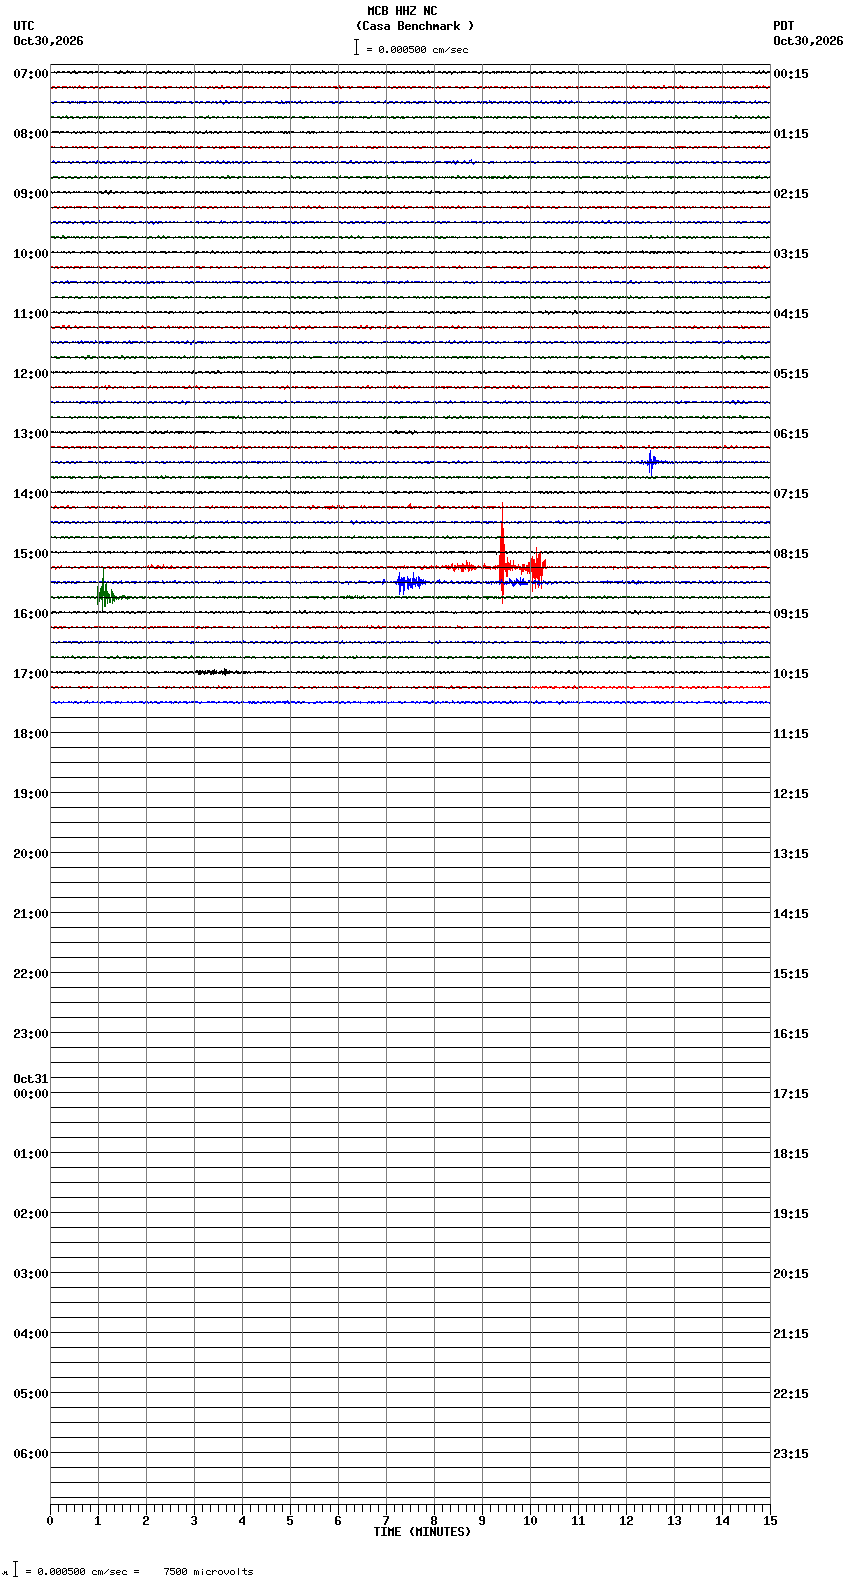Click the scale label '= 0.000500 cm/sec' at the top
The image size is (850, 1584).
tap(417, 49)
